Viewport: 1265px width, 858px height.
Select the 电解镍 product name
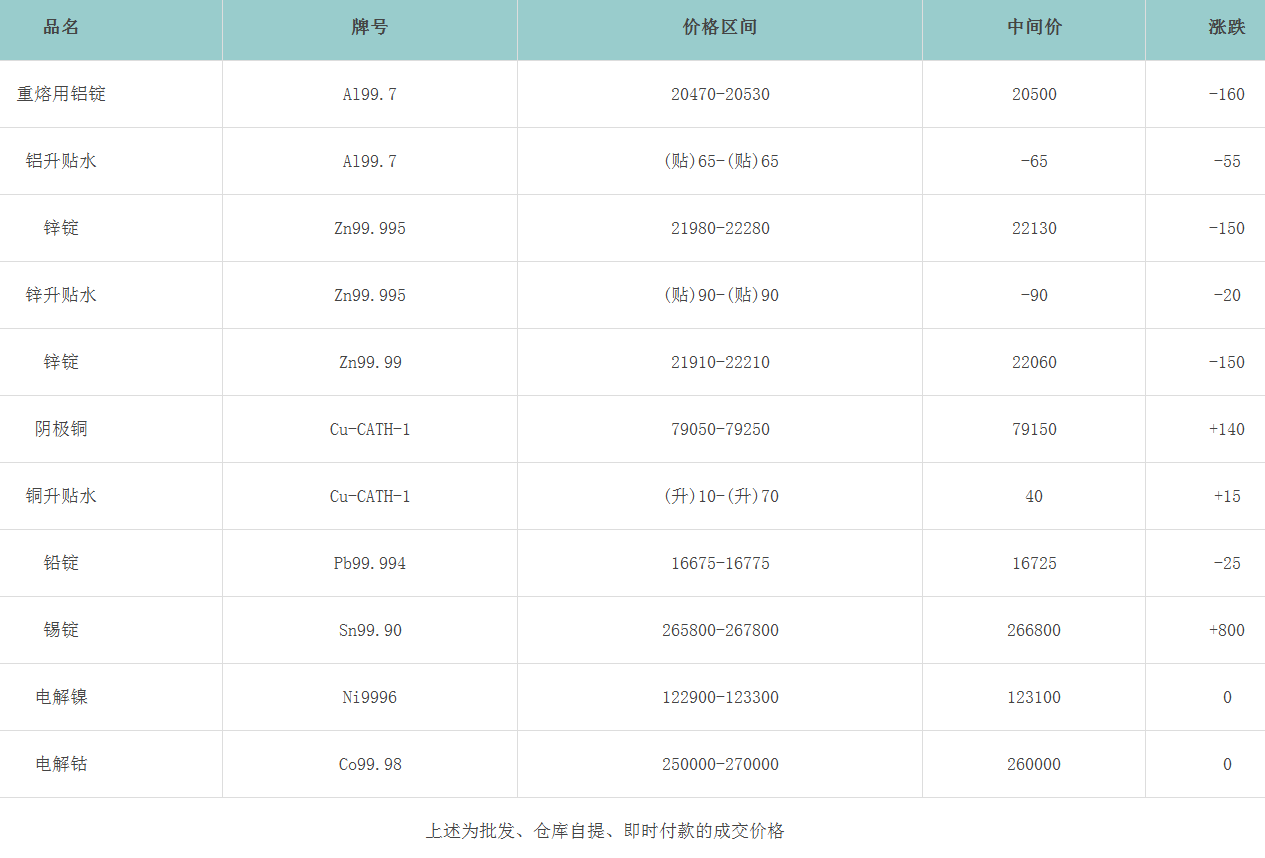[x=61, y=697]
